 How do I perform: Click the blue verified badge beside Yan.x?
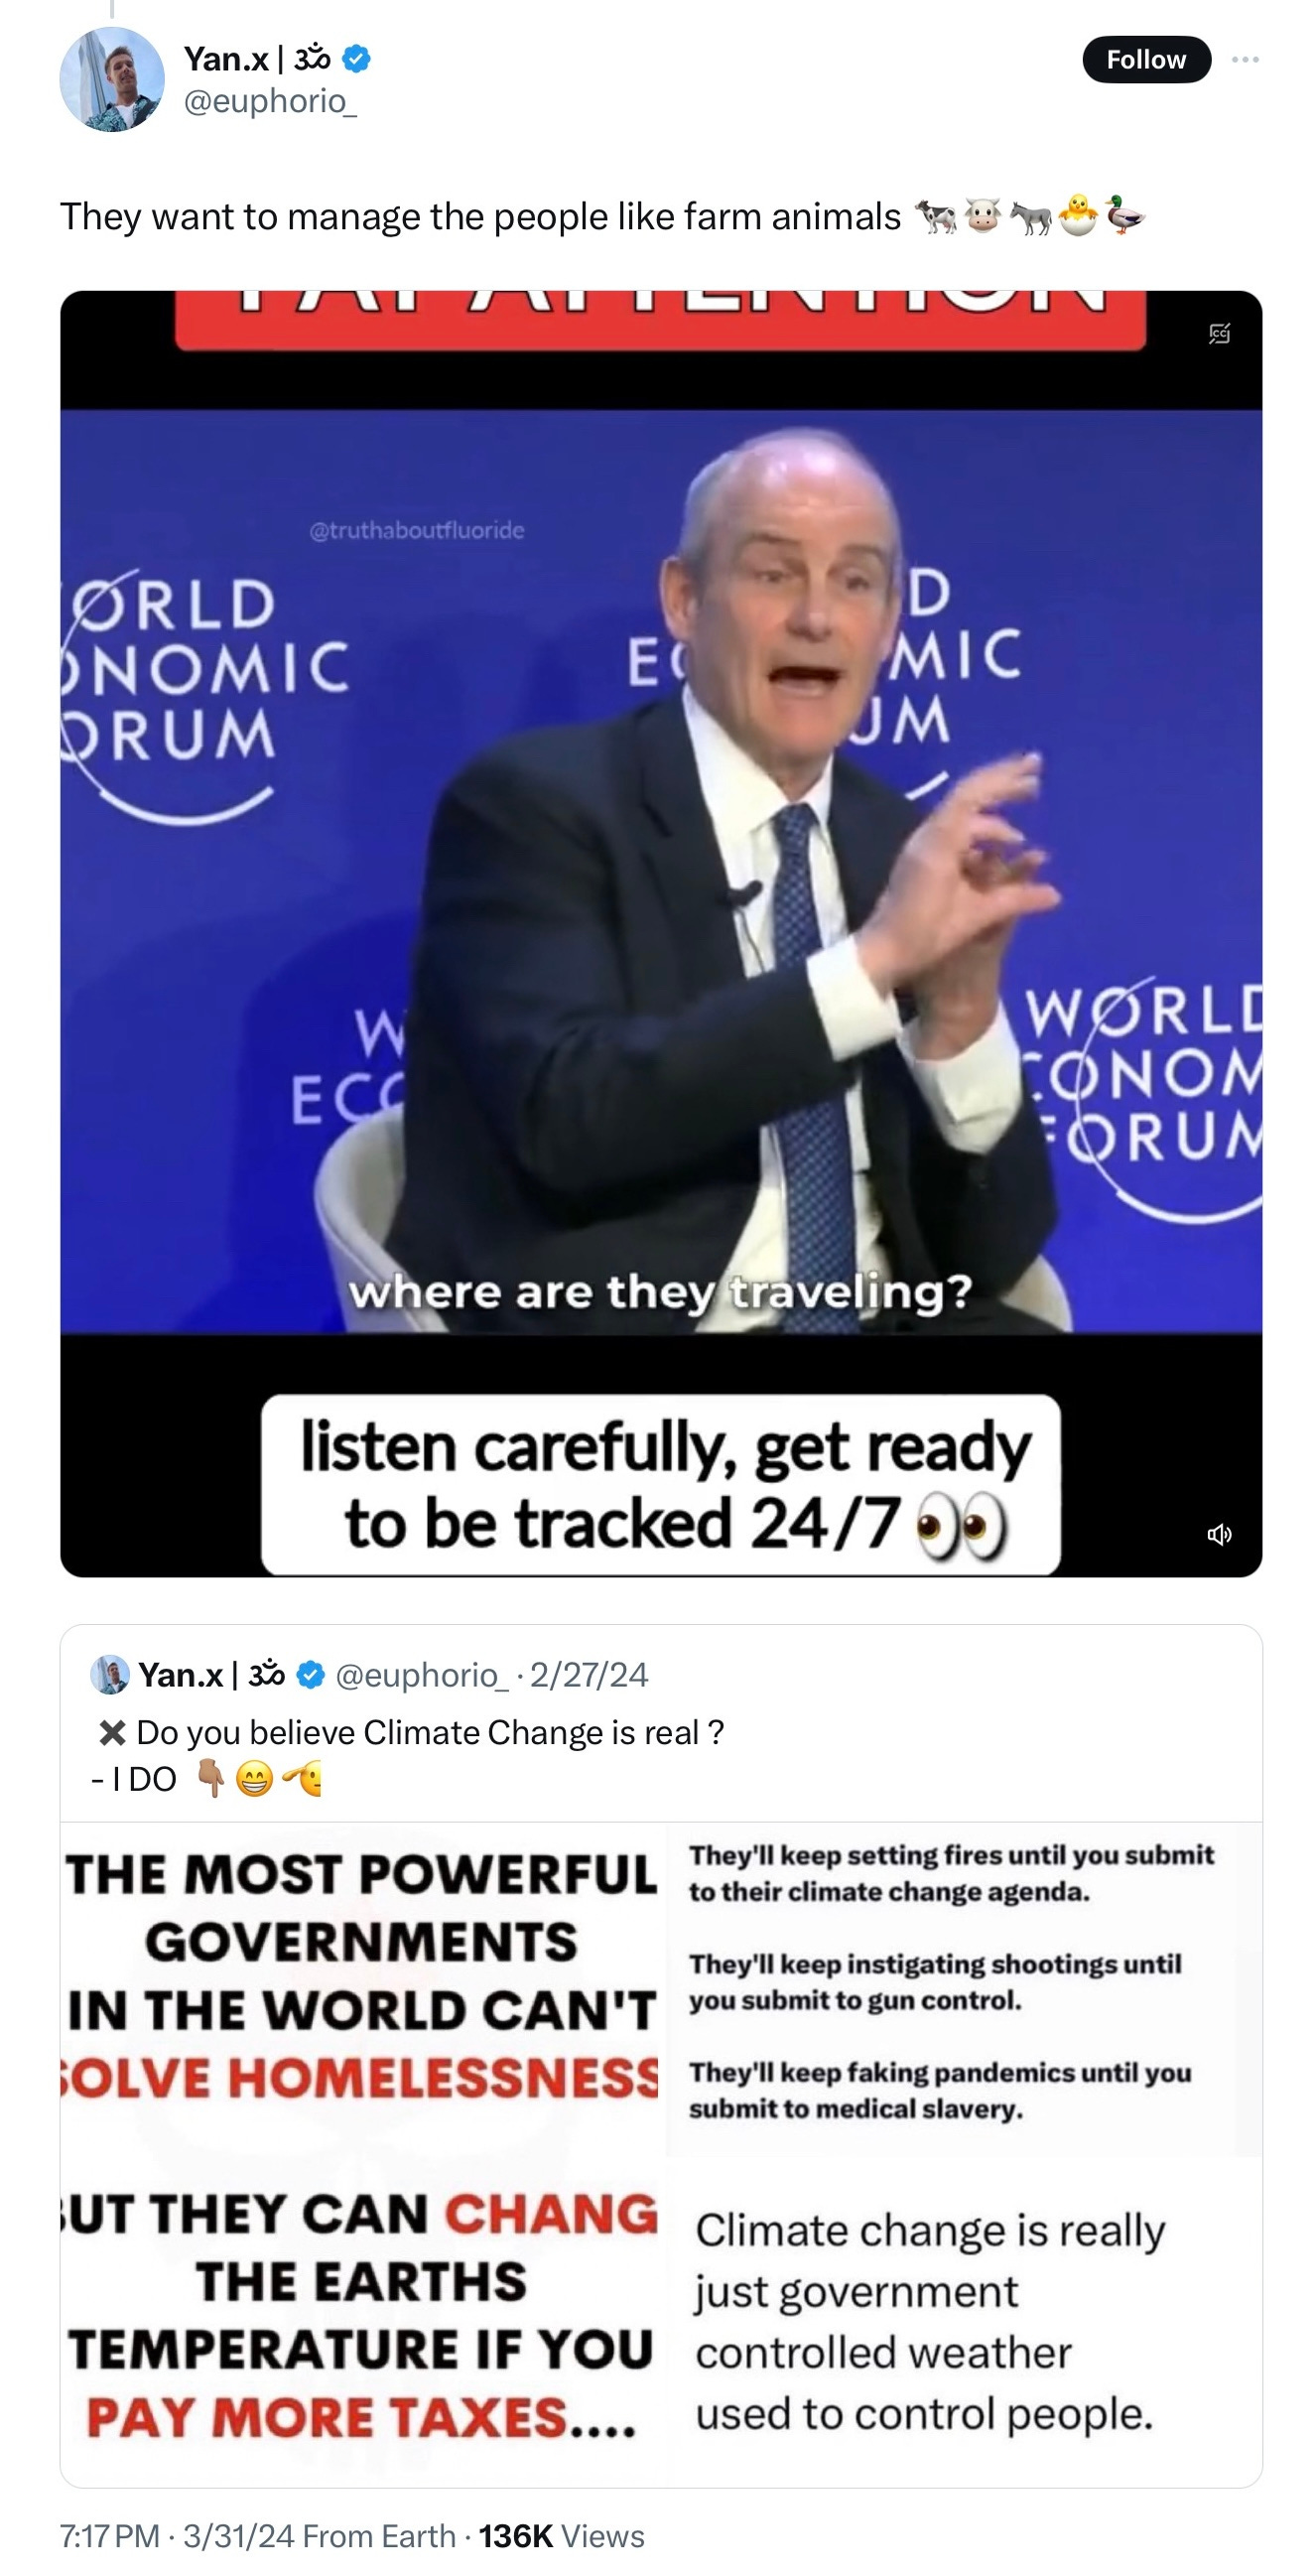click(x=356, y=59)
